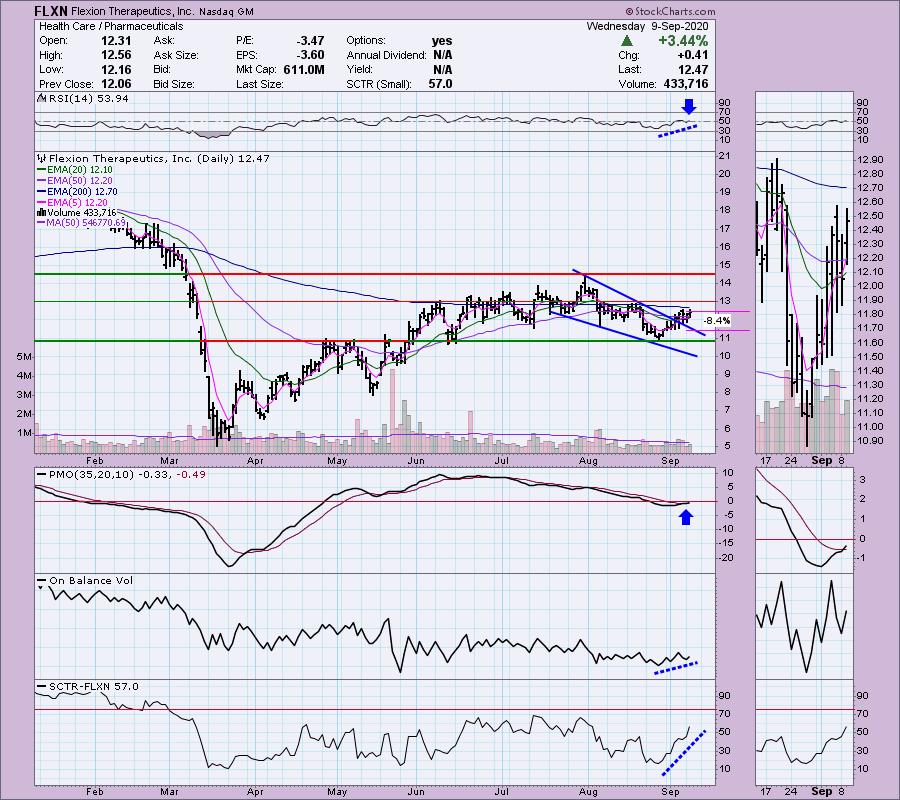The width and height of the screenshot is (900, 800).
Task: Click the Last Size label
Action: [259, 84]
